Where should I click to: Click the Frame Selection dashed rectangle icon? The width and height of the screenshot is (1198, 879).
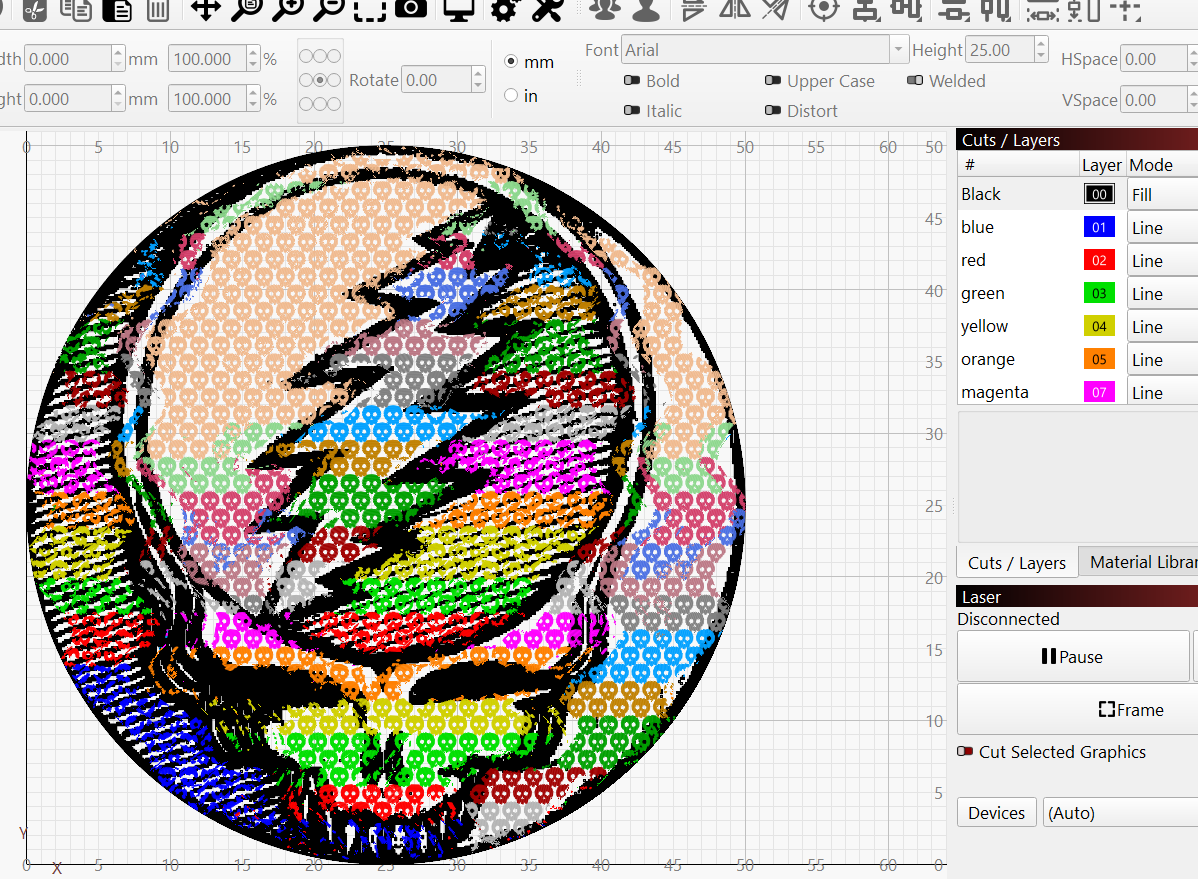pos(370,10)
